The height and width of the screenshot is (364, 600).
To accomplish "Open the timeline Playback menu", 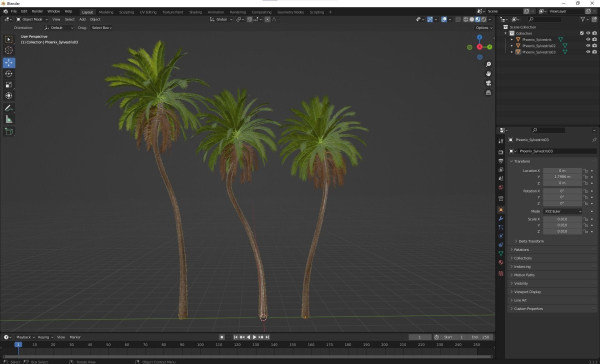I will pos(25,337).
